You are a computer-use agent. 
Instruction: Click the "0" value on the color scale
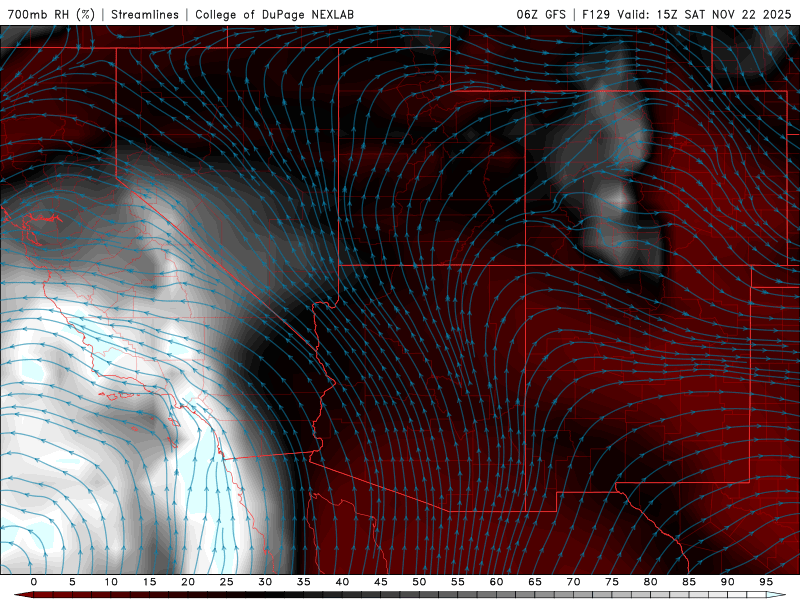point(34,582)
